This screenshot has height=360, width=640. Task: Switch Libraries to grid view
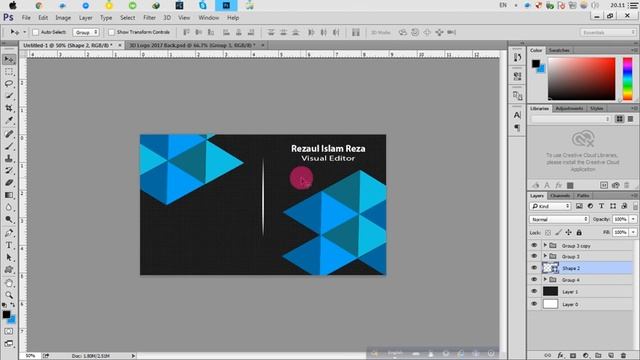(620, 119)
